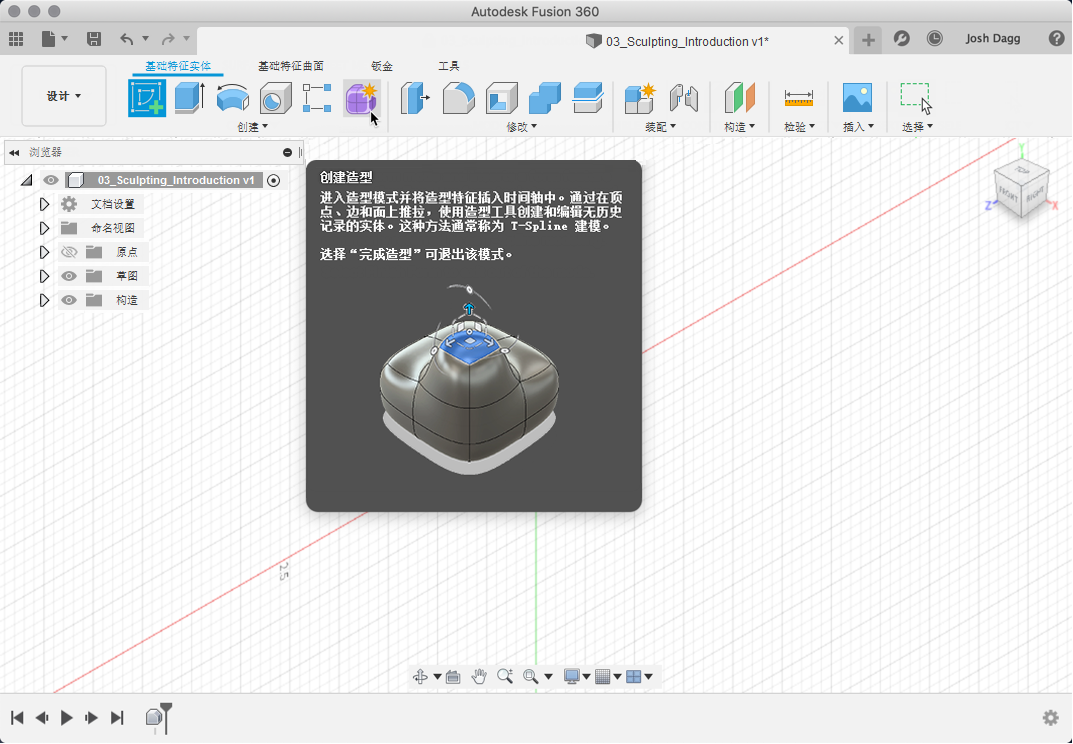Image resolution: width=1073 pixels, height=744 pixels.
Task: Open Josh Dagg account menu
Action: (x=993, y=38)
